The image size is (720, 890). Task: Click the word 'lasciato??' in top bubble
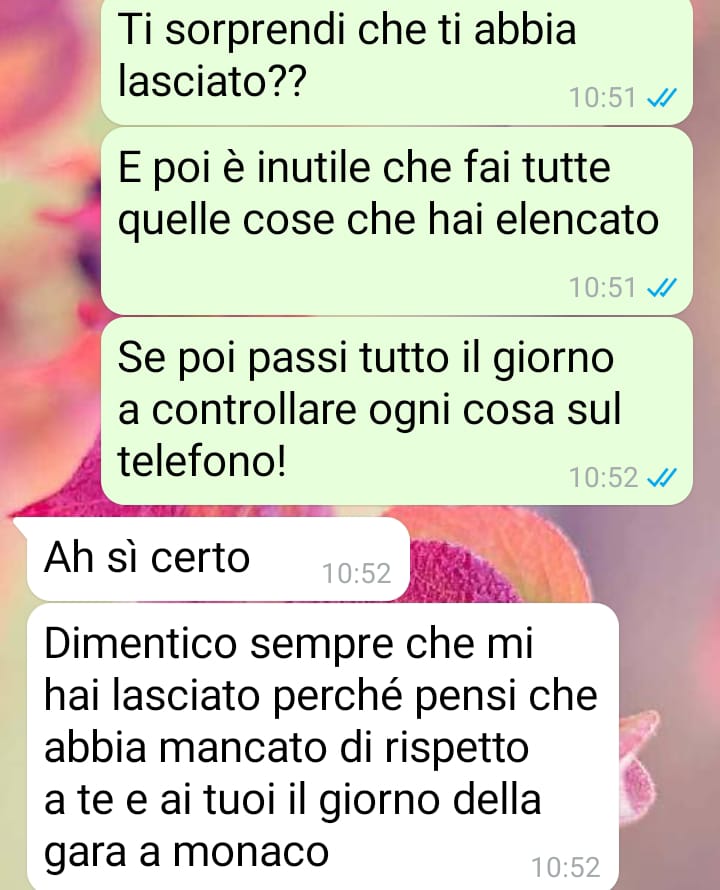212,81
